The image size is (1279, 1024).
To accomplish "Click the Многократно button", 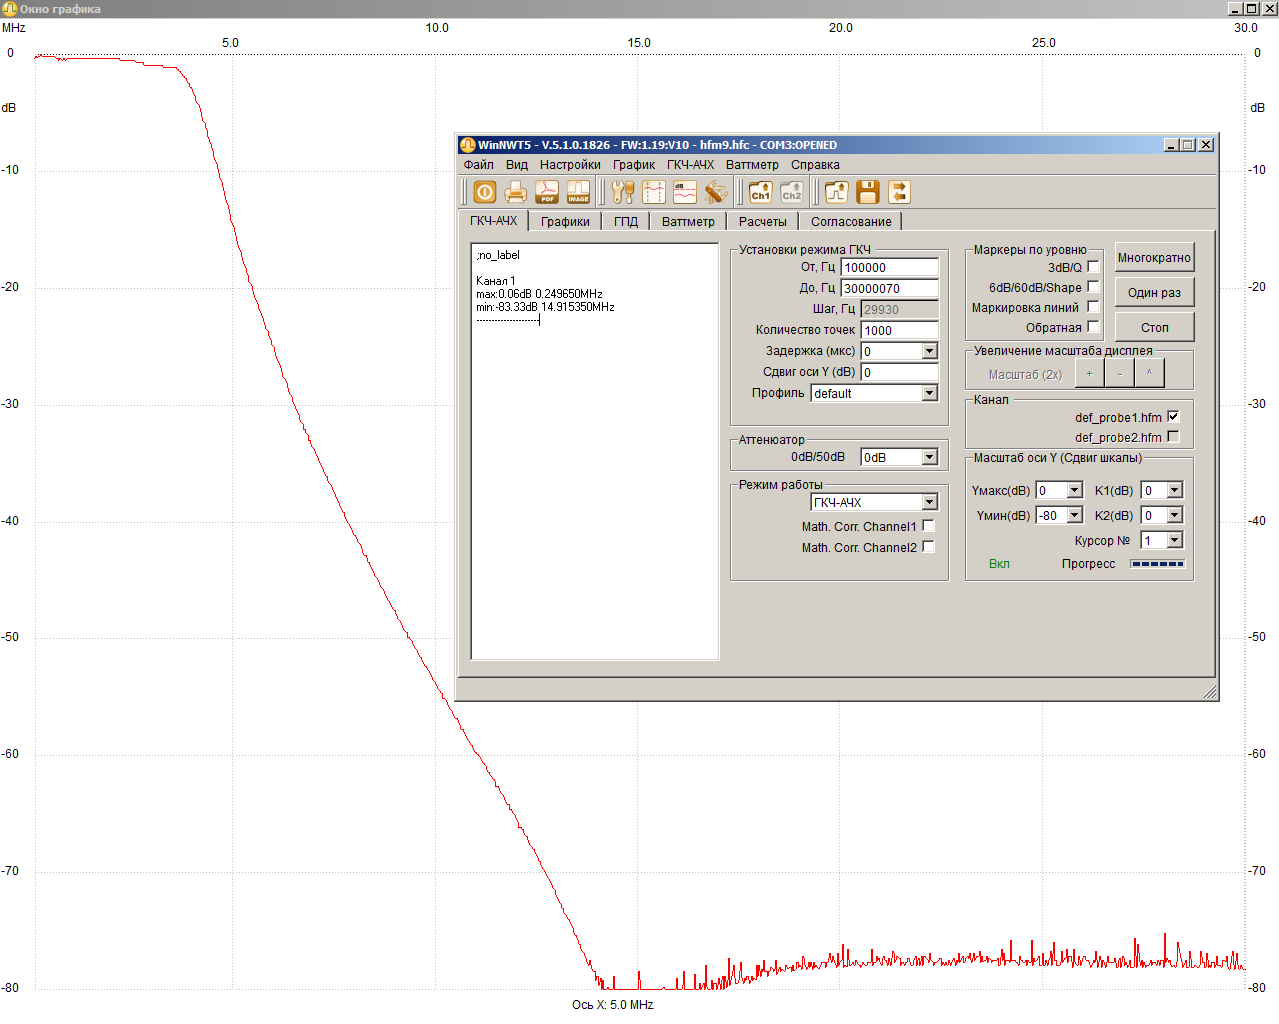I will pos(1154,258).
